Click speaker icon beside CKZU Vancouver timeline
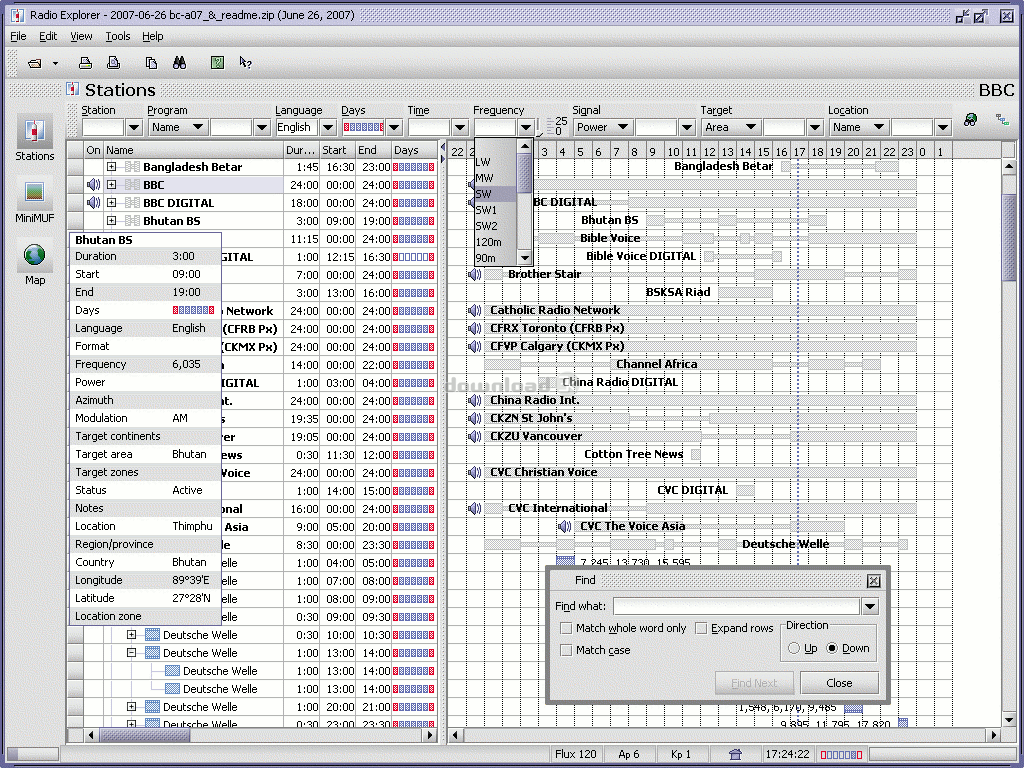The image size is (1024, 768). [x=475, y=436]
